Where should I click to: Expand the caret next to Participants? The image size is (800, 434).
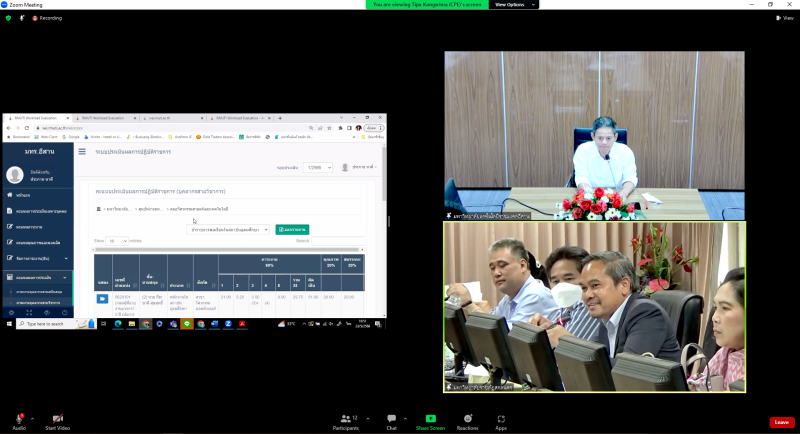[366, 417]
